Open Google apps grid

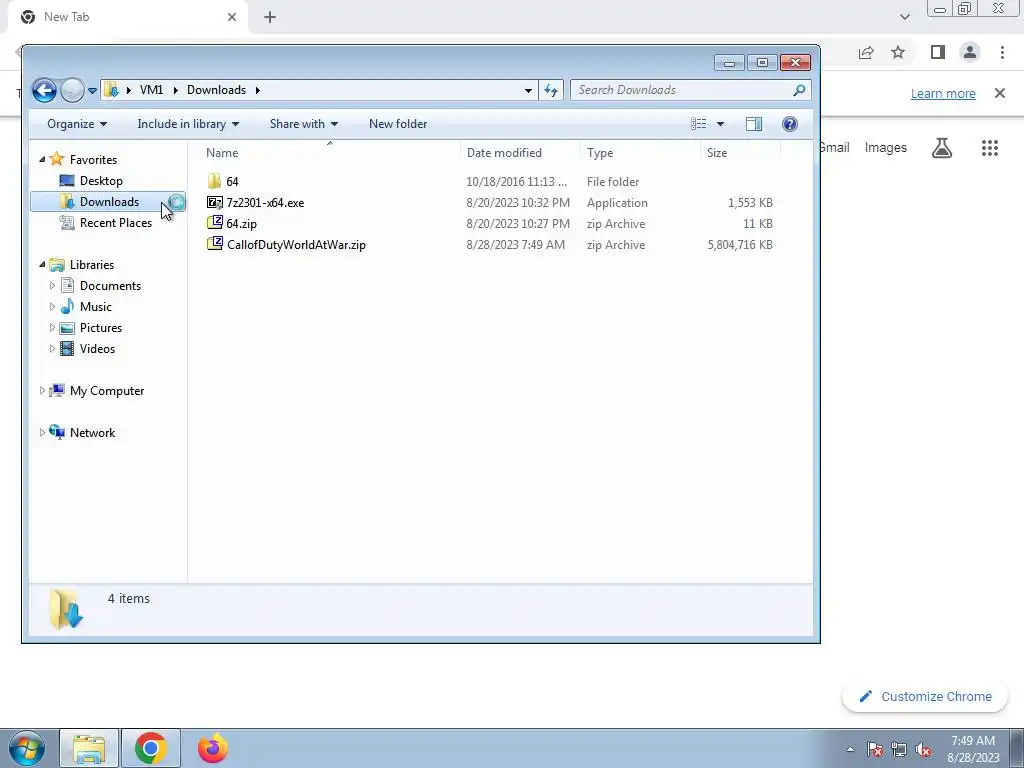pyautogui.click(x=990, y=148)
